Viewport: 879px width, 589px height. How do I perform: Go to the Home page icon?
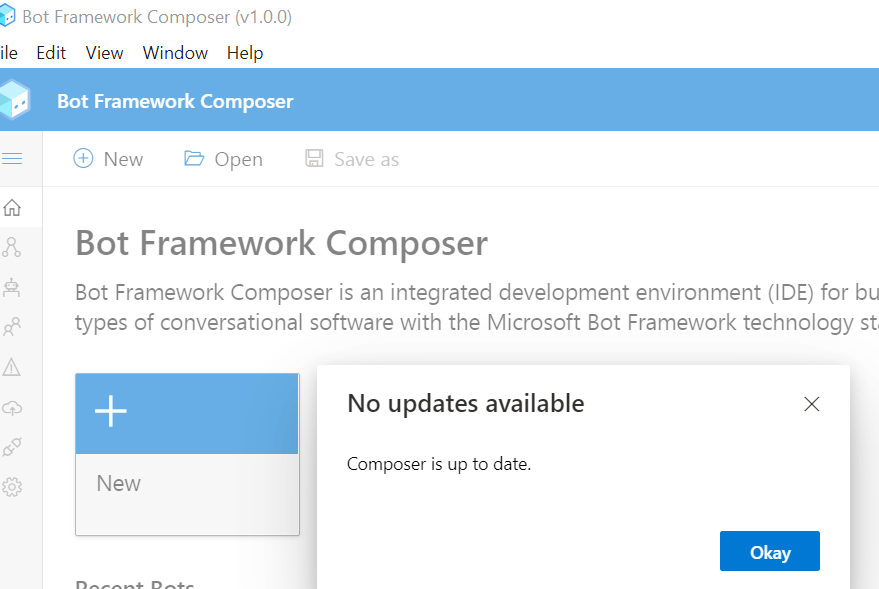12,208
